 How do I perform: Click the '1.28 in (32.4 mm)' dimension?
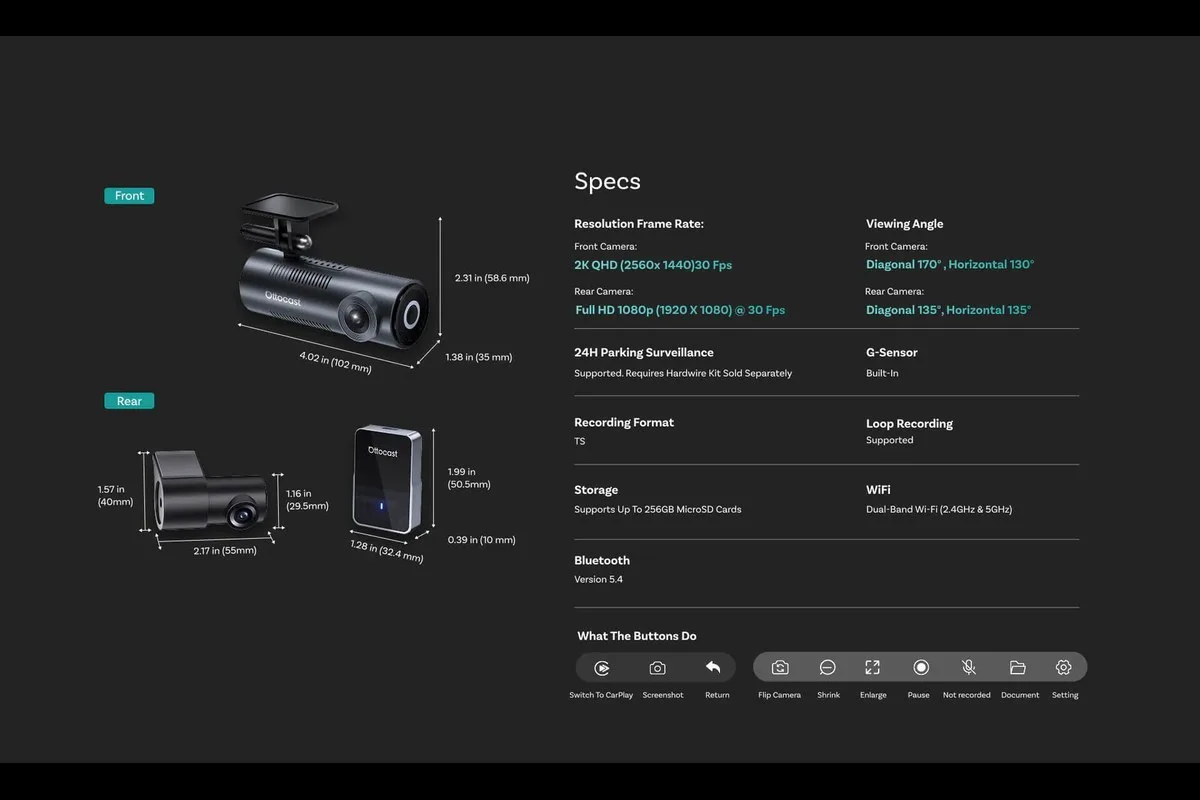386,552
